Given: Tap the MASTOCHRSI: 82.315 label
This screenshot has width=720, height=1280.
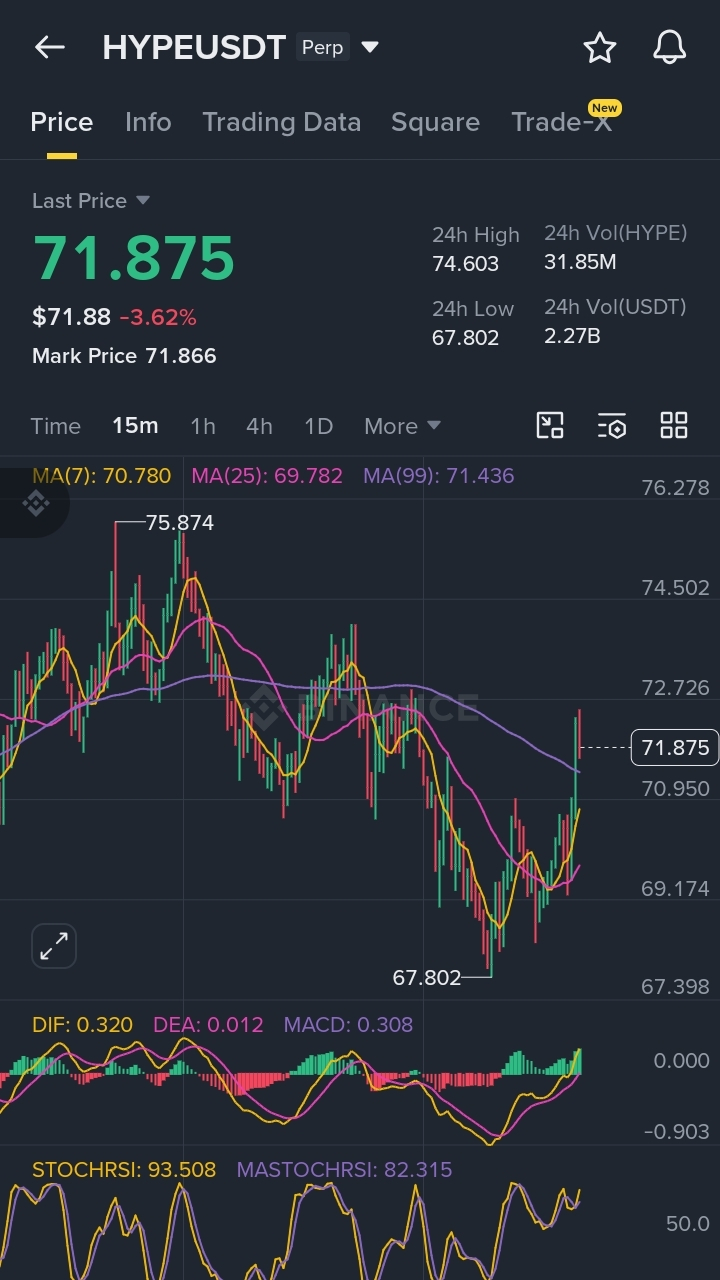Looking at the screenshot, I should pyautogui.click(x=344, y=1170).
